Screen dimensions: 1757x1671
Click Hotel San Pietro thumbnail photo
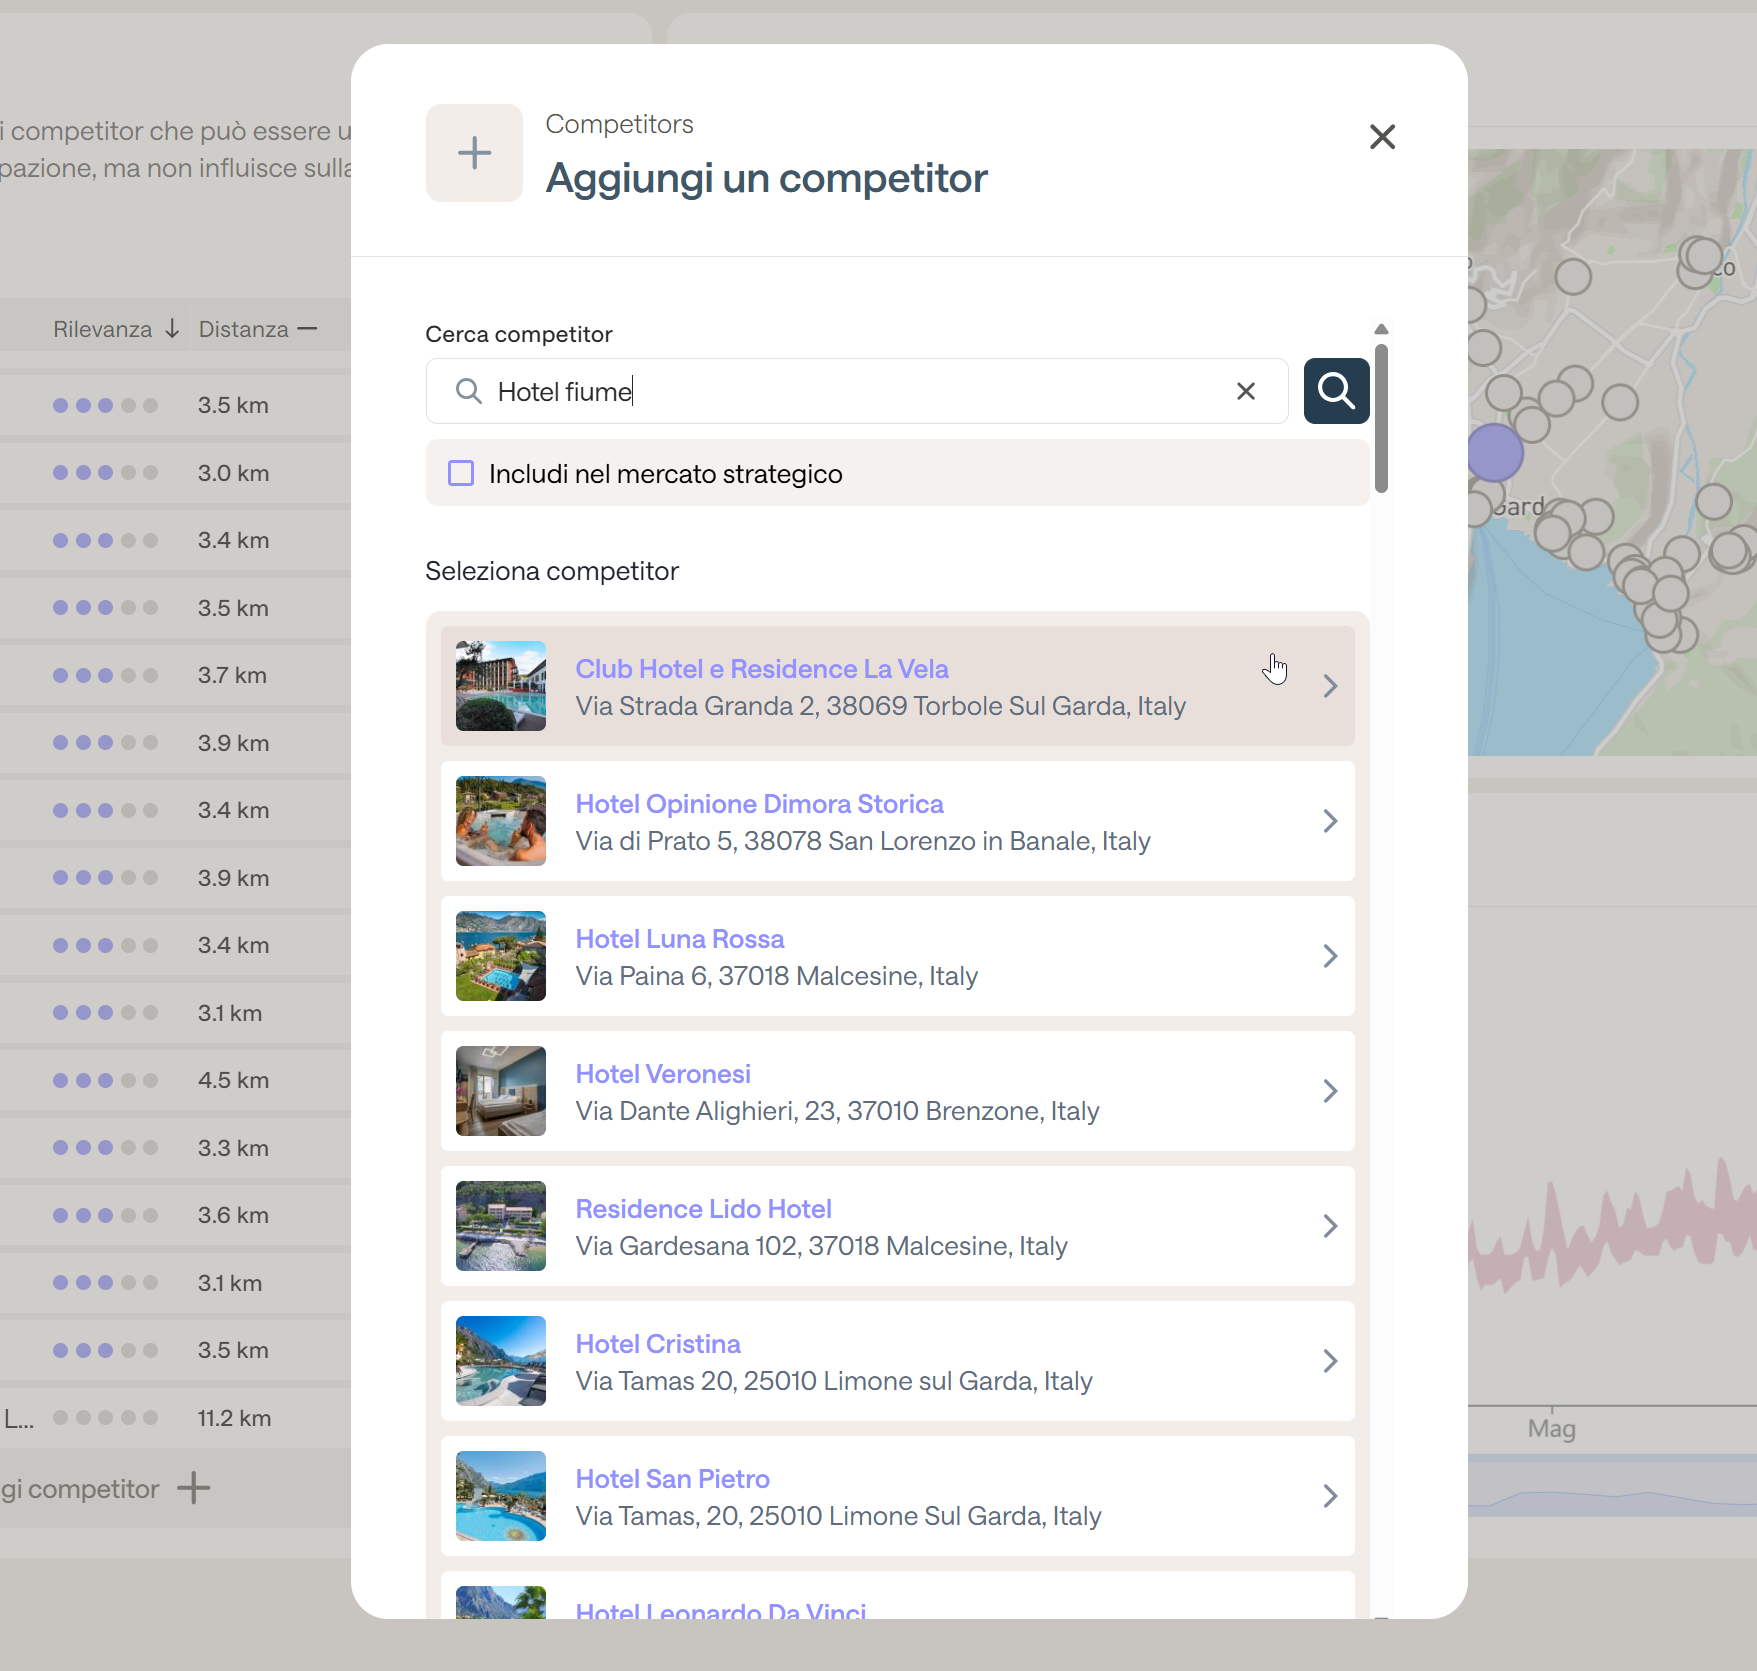(501, 1496)
